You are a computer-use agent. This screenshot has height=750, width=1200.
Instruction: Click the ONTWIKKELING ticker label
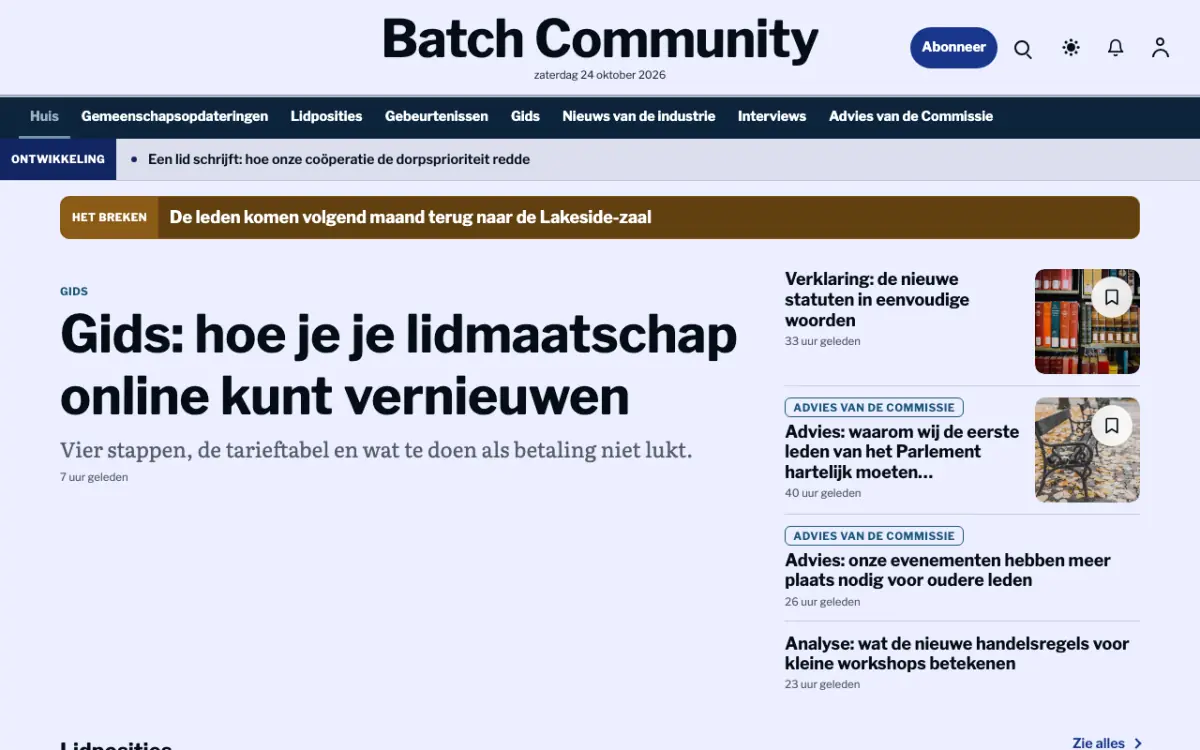click(58, 159)
